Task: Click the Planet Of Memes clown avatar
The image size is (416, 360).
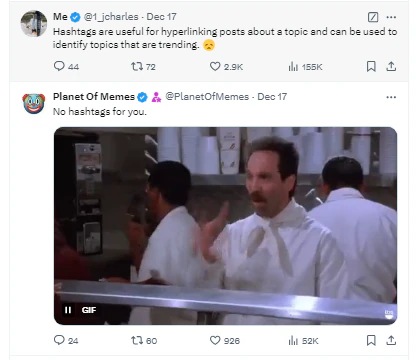Action: tap(34, 103)
